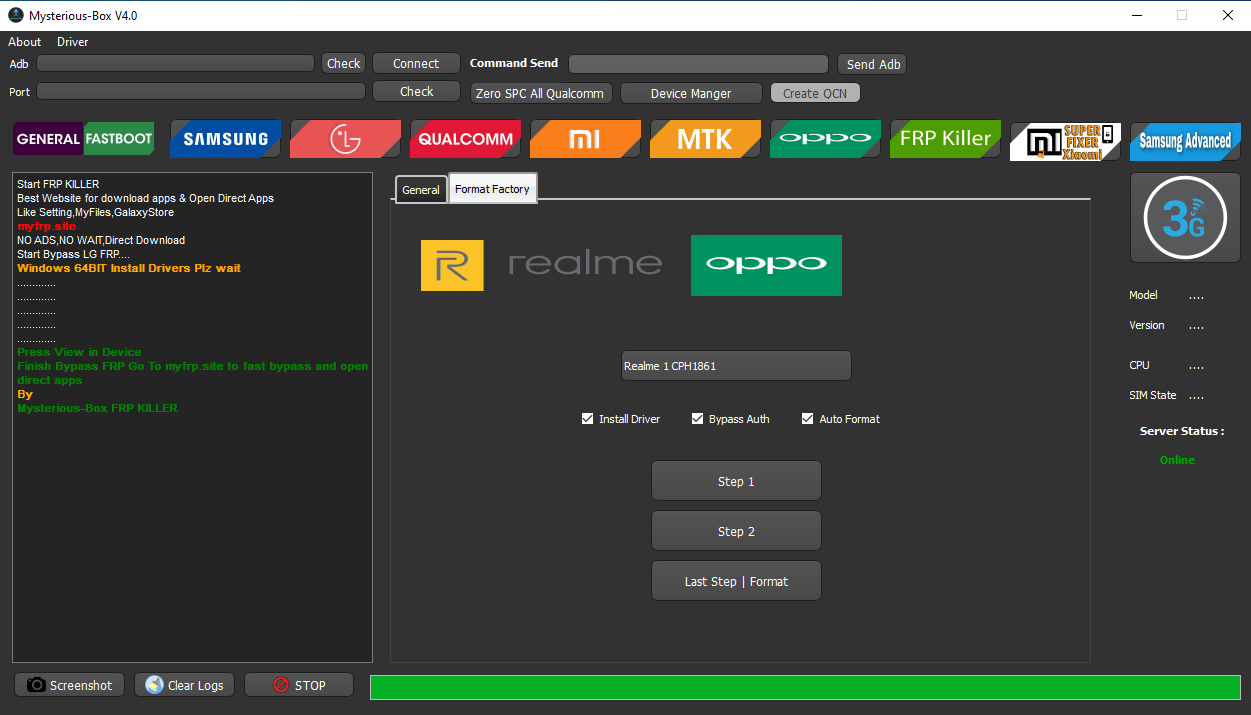
Task: Switch to the General tab
Action: click(x=420, y=189)
